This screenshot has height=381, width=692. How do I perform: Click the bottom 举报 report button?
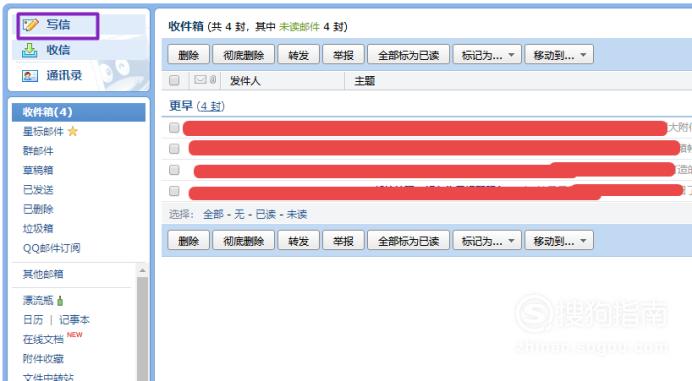343,241
